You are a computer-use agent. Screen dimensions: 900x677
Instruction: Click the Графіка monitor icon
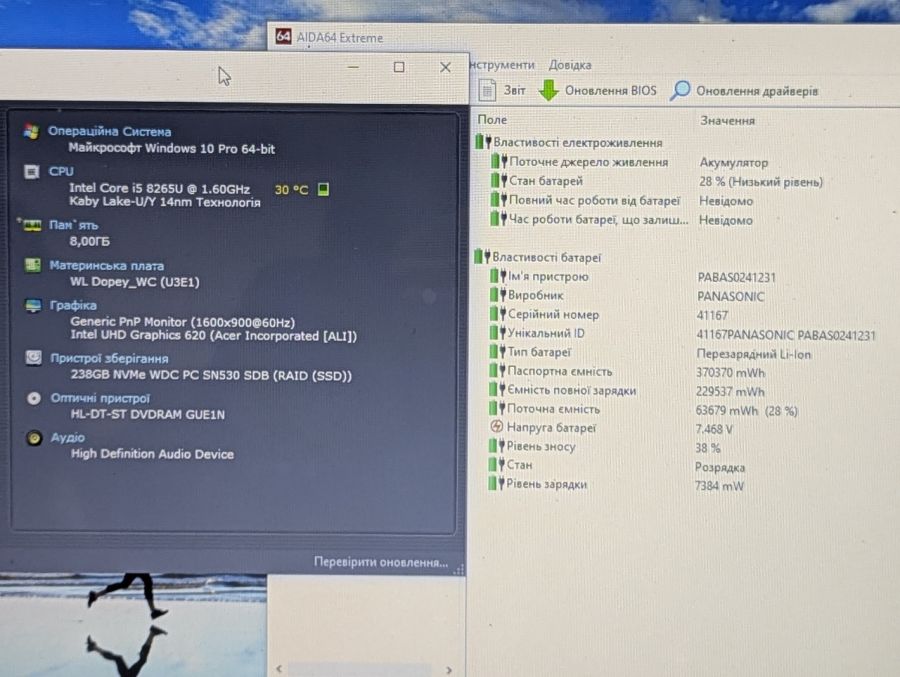33,305
